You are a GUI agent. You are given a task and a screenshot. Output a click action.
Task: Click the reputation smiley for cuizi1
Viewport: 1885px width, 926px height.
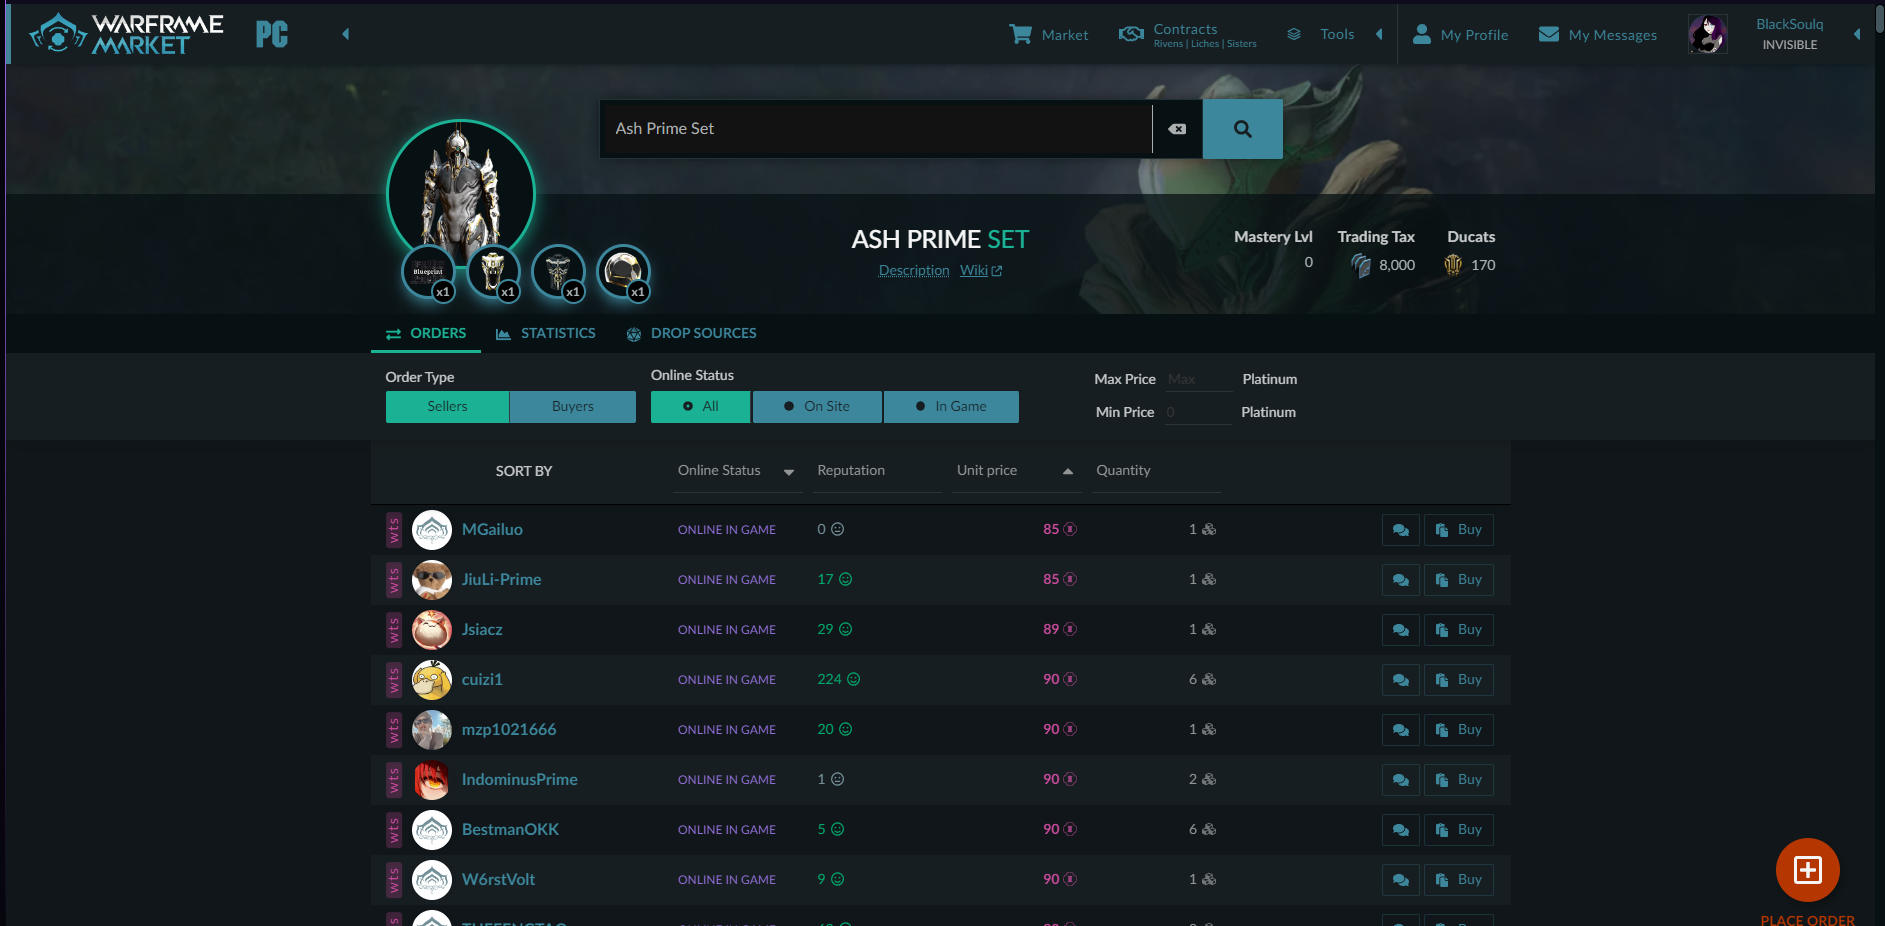coord(854,680)
